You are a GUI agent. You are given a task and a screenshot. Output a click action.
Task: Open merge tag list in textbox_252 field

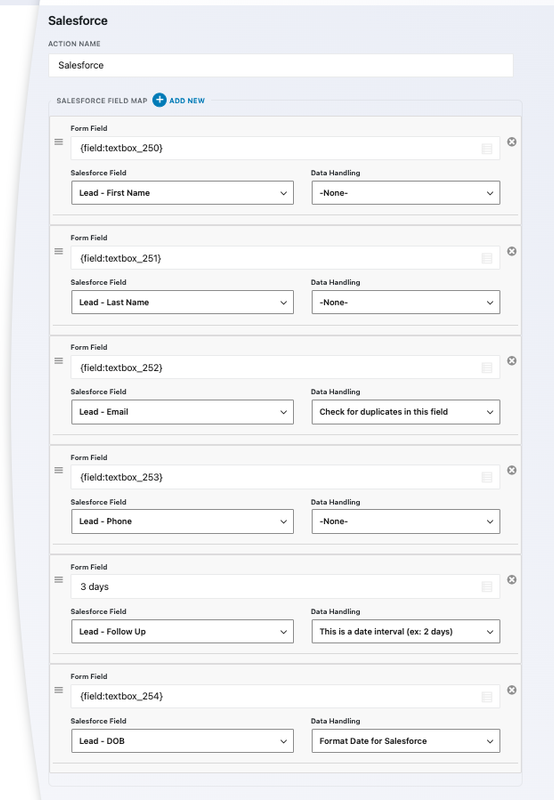(x=487, y=368)
